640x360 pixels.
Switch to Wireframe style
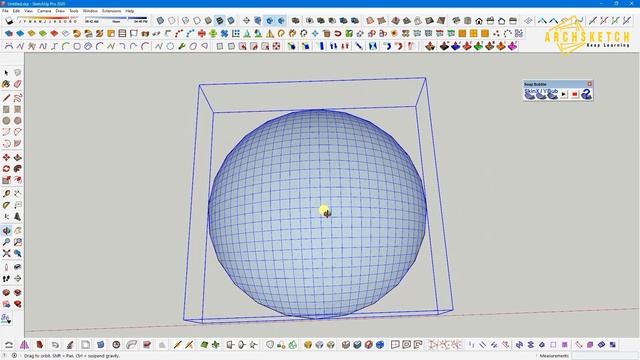coord(186,20)
